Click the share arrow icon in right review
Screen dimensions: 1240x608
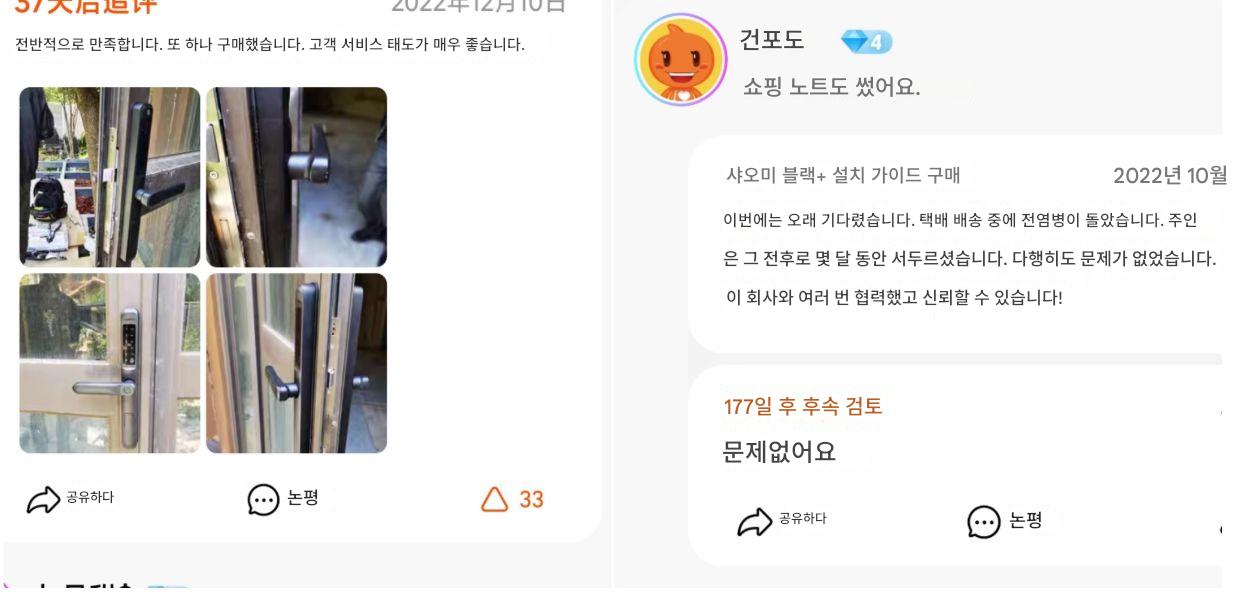(754, 522)
